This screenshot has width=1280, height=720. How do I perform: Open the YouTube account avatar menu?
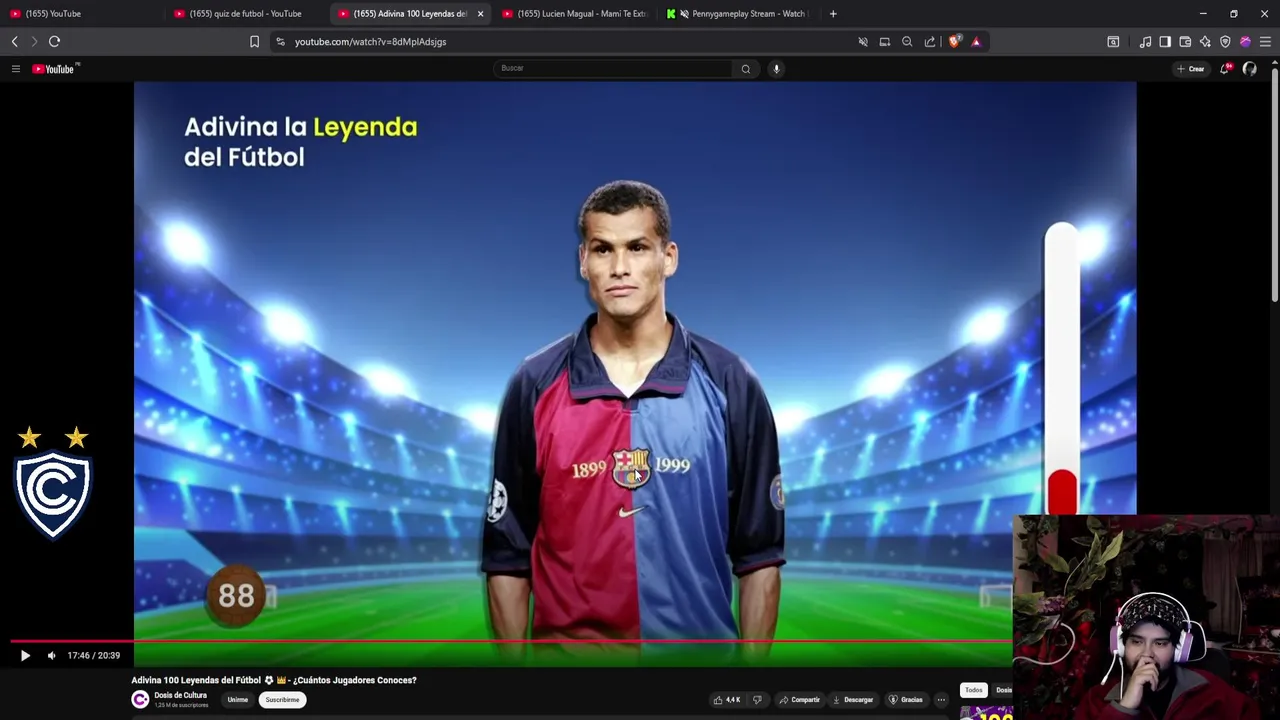pyautogui.click(x=1250, y=69)
